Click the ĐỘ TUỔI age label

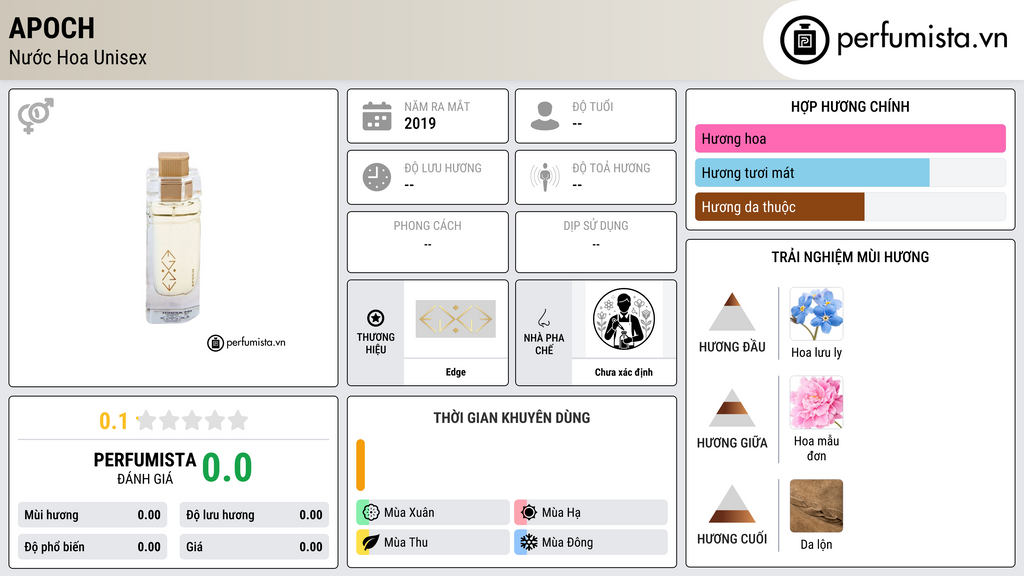point(593,106)
